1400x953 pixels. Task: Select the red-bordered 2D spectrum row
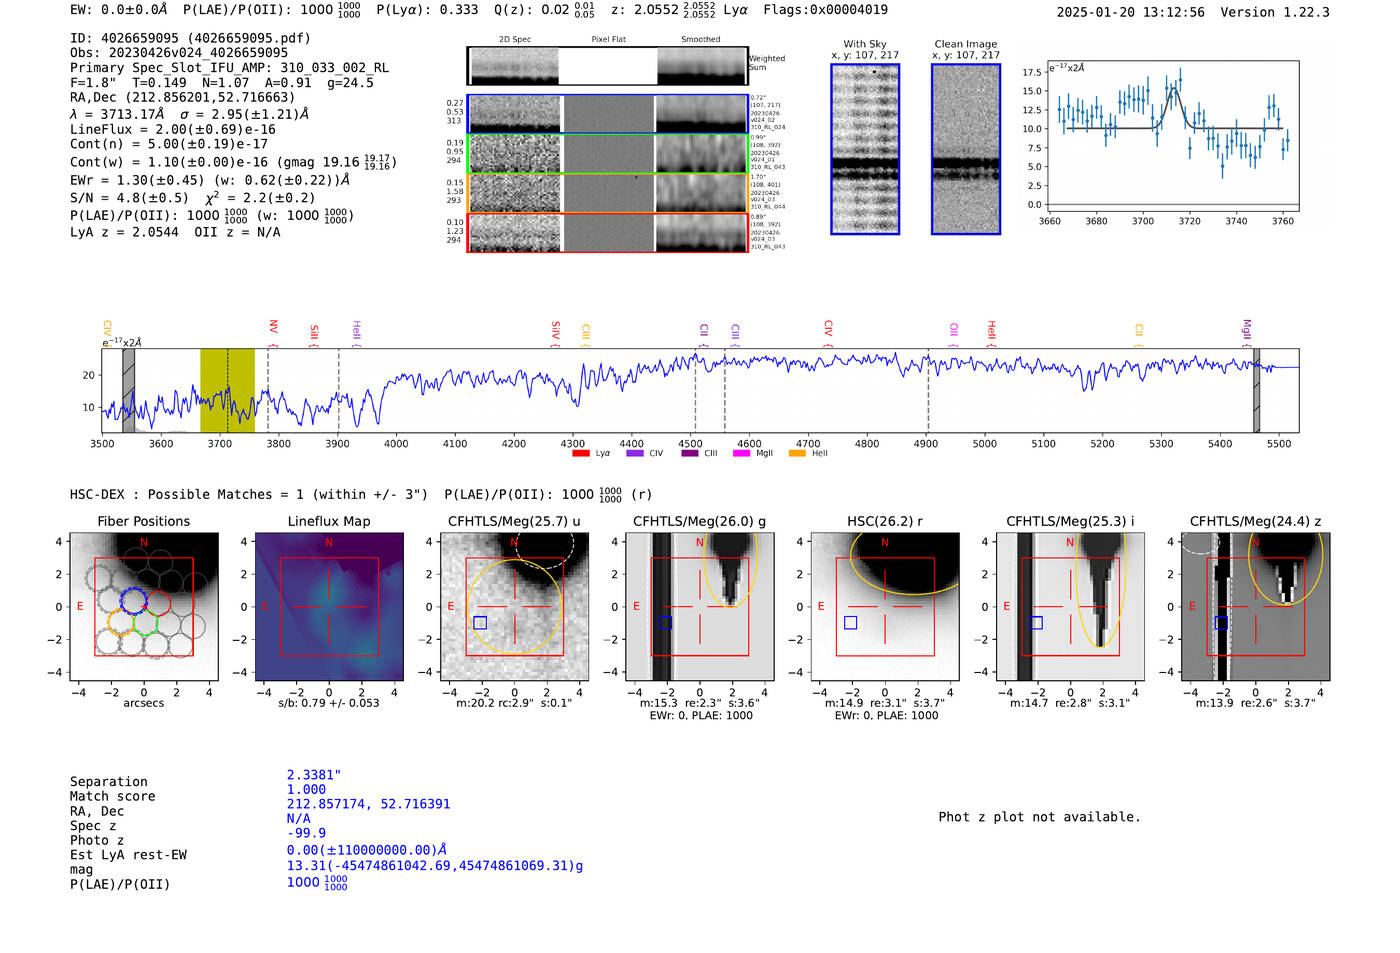607,232
